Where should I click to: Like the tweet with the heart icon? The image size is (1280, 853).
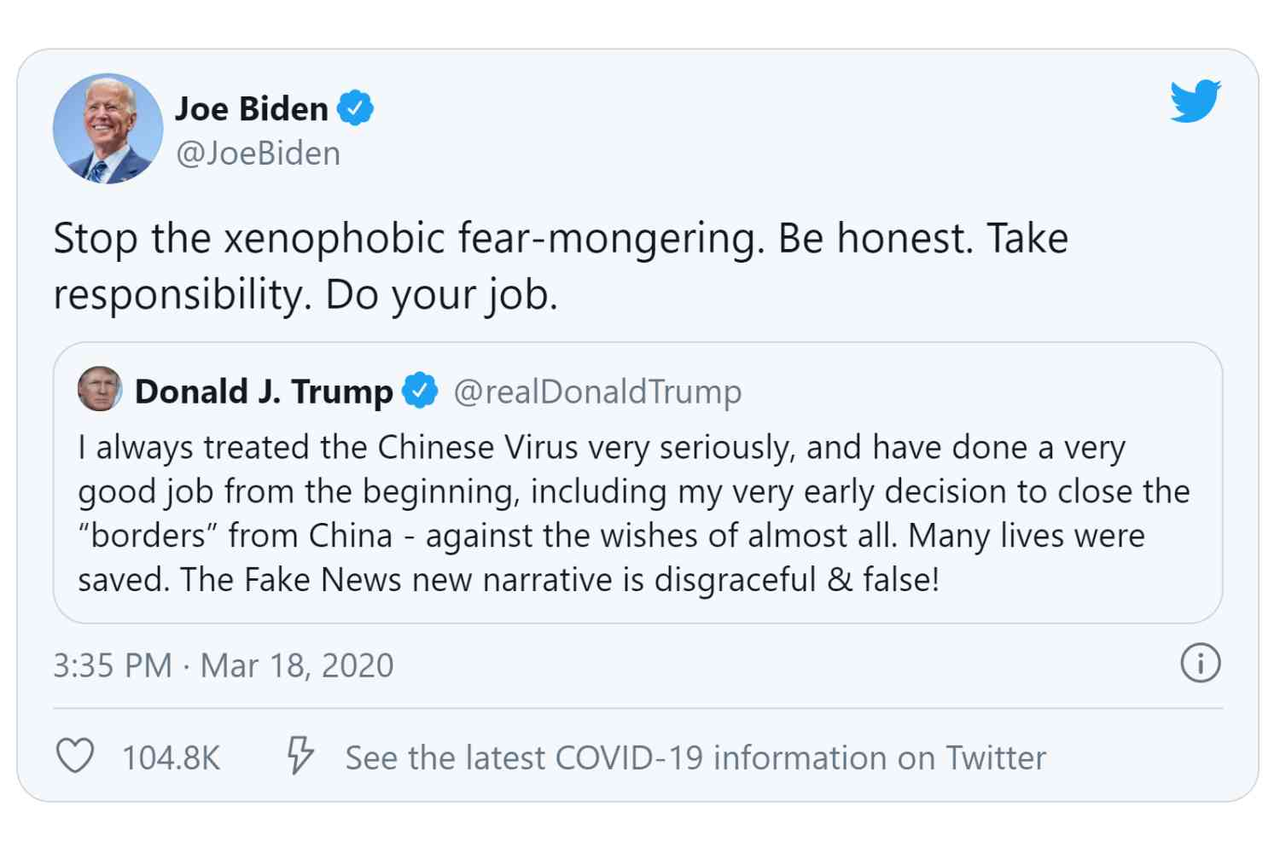tap(74, 756)
